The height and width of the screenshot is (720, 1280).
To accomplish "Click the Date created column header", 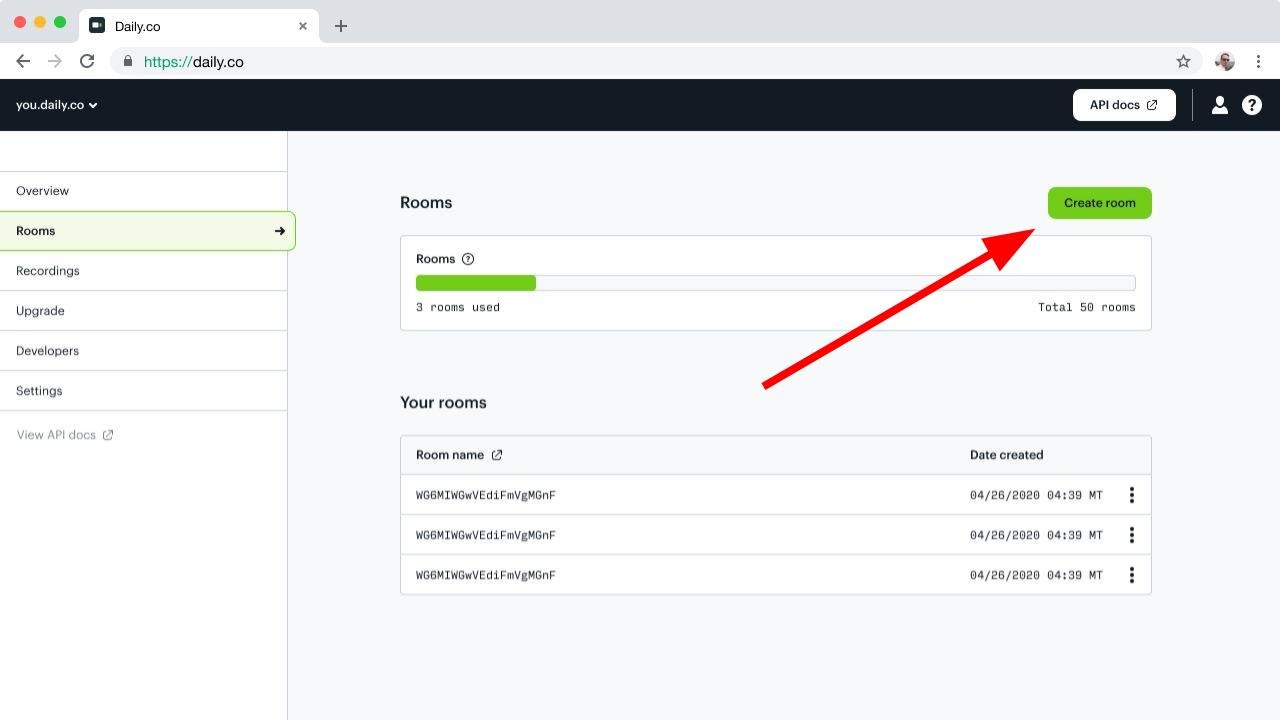I will [x=1006, y=455].
